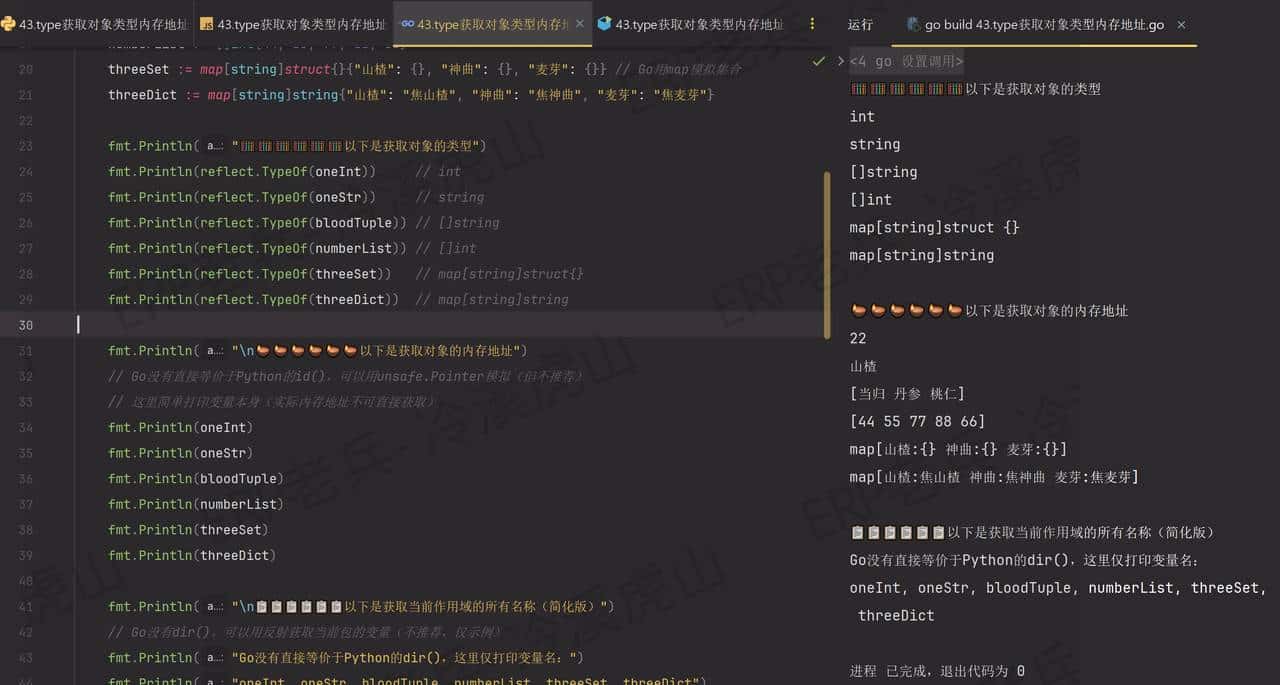Viewport: 1280px width, 685px height.
Task: Close the go build run tab with its X
Action: [1180, 25]
